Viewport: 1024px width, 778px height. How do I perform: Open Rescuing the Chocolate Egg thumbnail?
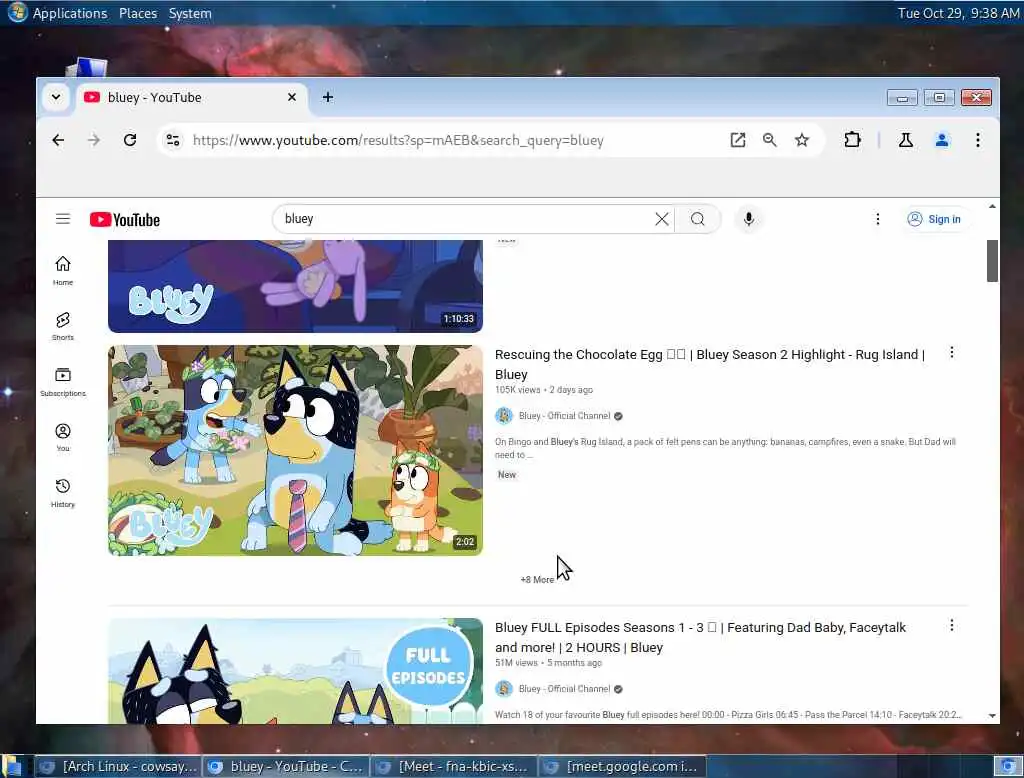[295, 451]
